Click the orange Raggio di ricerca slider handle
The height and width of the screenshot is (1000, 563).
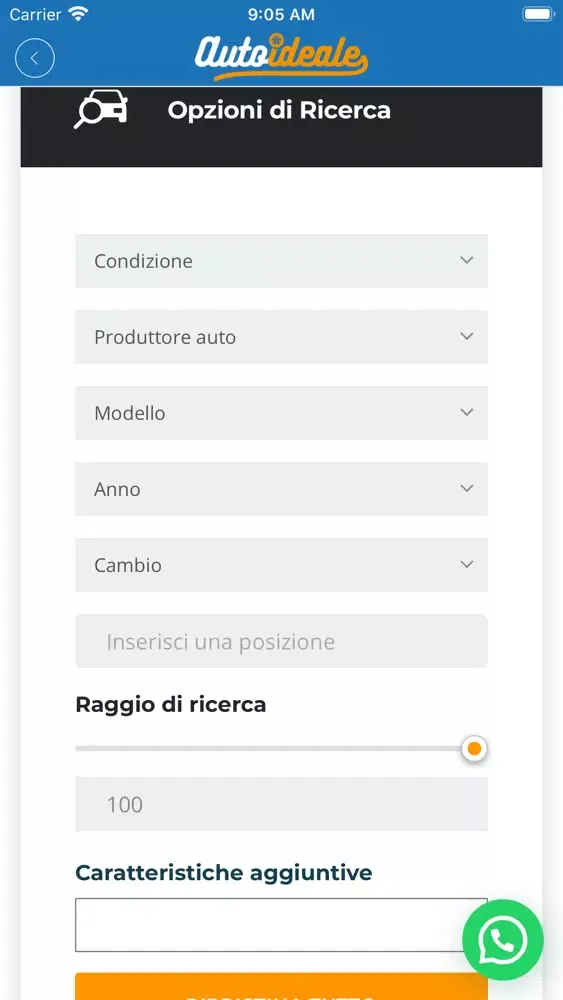474,749
